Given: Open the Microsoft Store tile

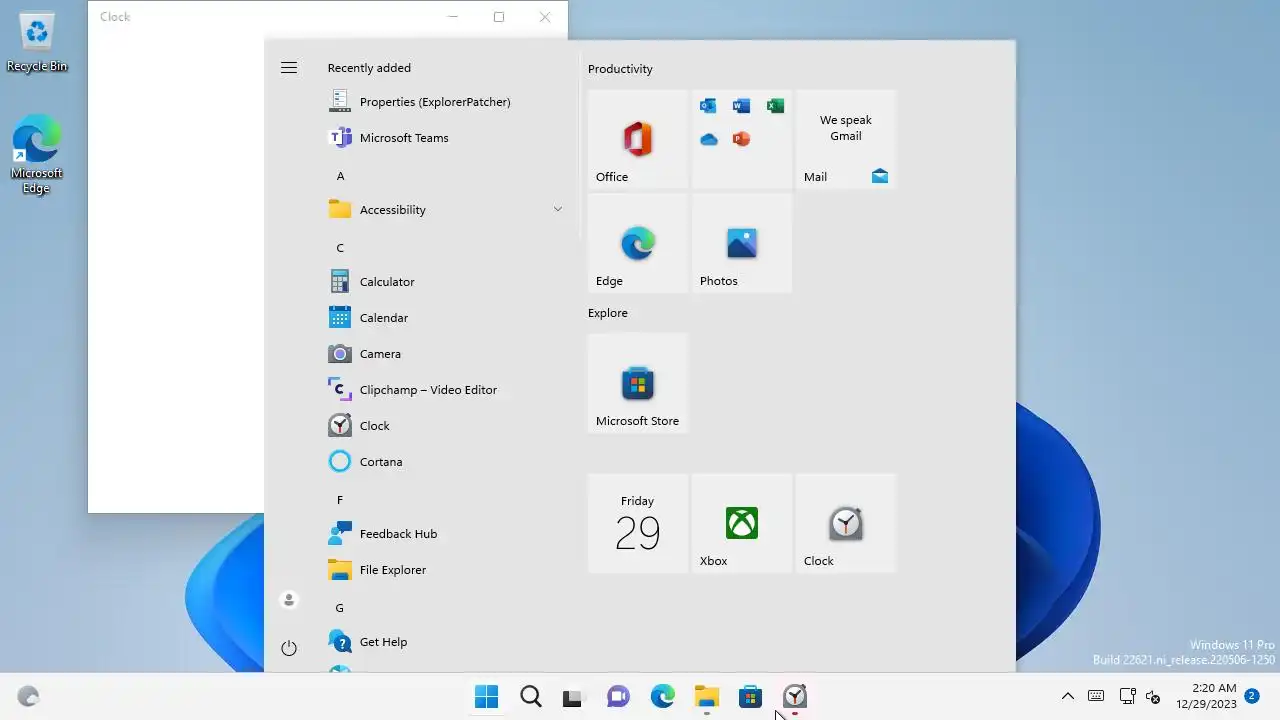Looking at the screenshot, I should coord(638,384).
